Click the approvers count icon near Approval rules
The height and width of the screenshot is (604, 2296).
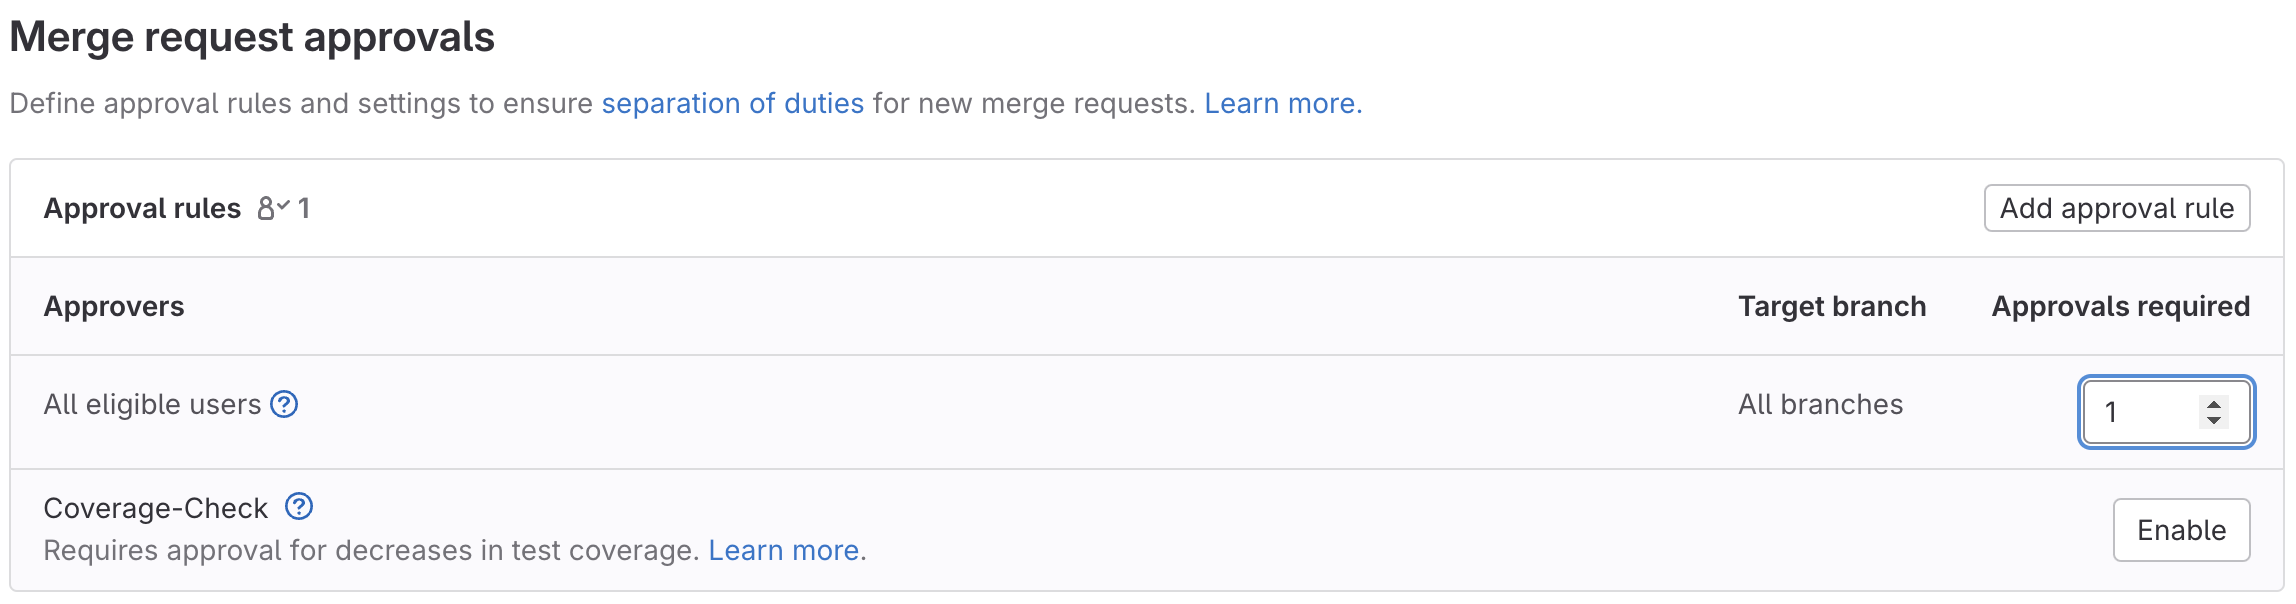pyautogui.click(x=271, y=208)
